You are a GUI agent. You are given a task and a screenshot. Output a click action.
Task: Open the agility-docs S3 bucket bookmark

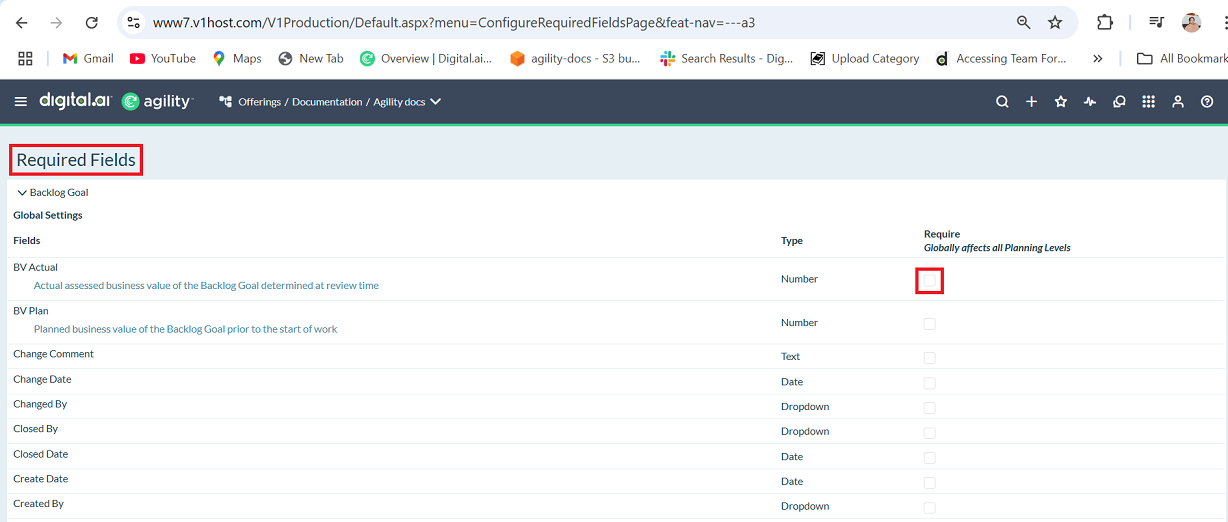point(575,58)
